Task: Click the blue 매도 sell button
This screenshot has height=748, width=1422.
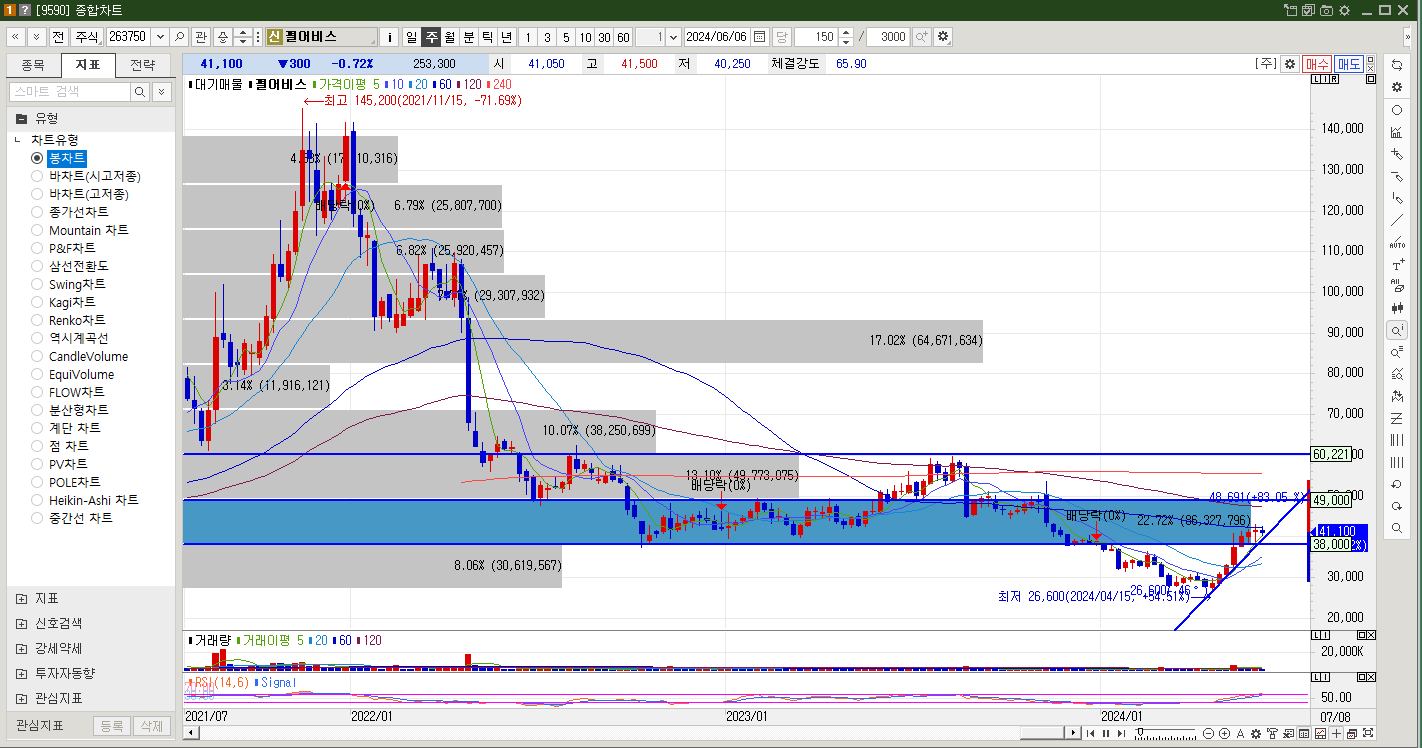Action: pos(1349,63)
